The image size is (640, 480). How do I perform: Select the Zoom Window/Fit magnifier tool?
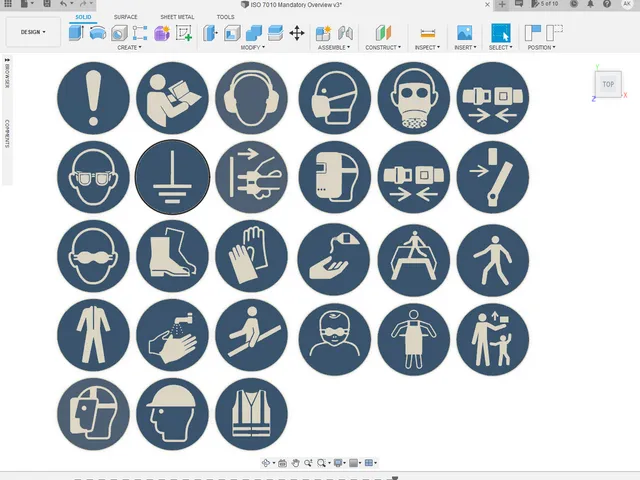tap(323, 463)
